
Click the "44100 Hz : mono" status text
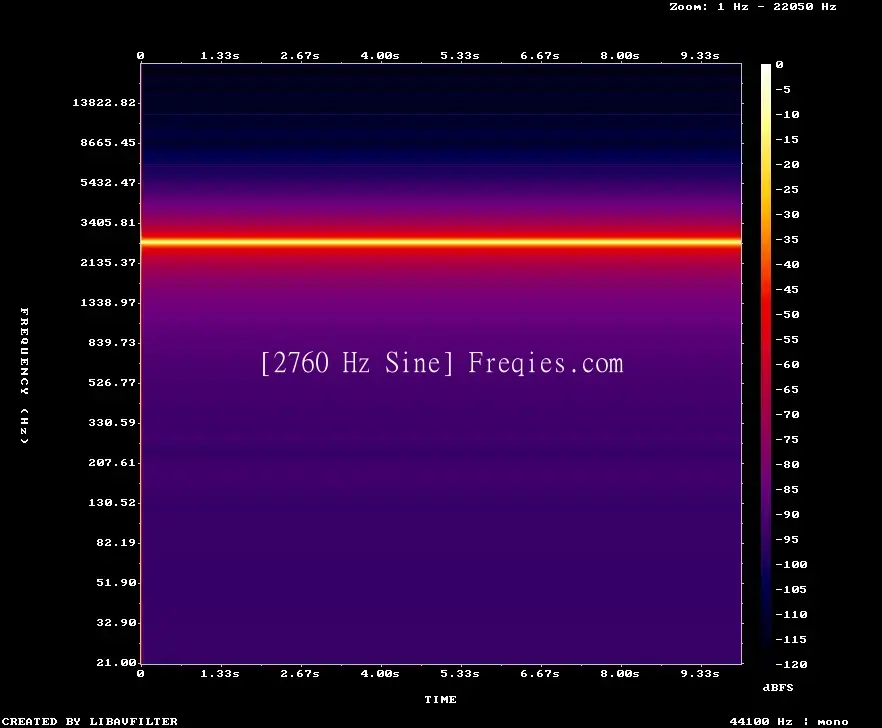click(789, 721)
